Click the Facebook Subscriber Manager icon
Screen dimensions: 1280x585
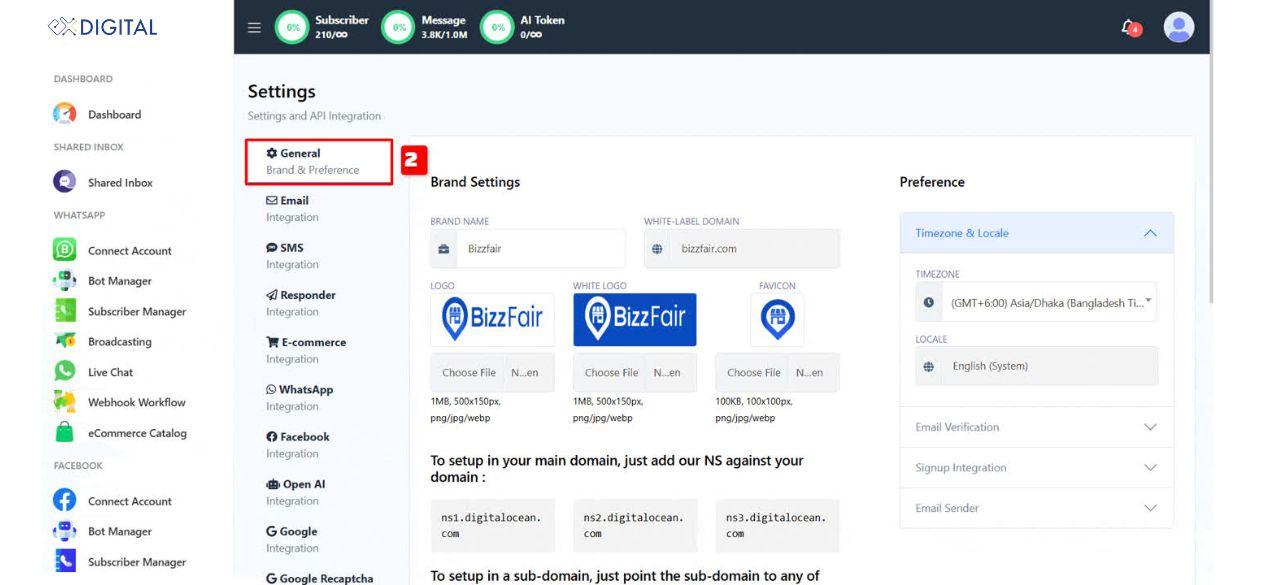click(65, 561)
